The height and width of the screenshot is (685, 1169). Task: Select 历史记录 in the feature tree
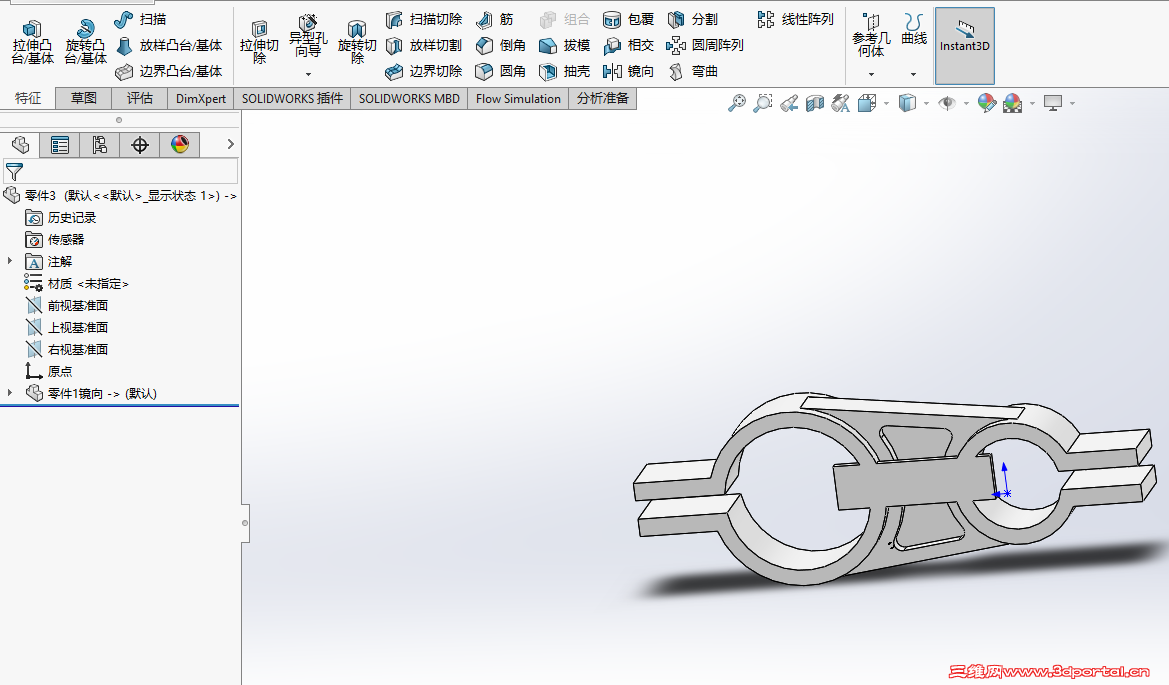coord(72,218)
